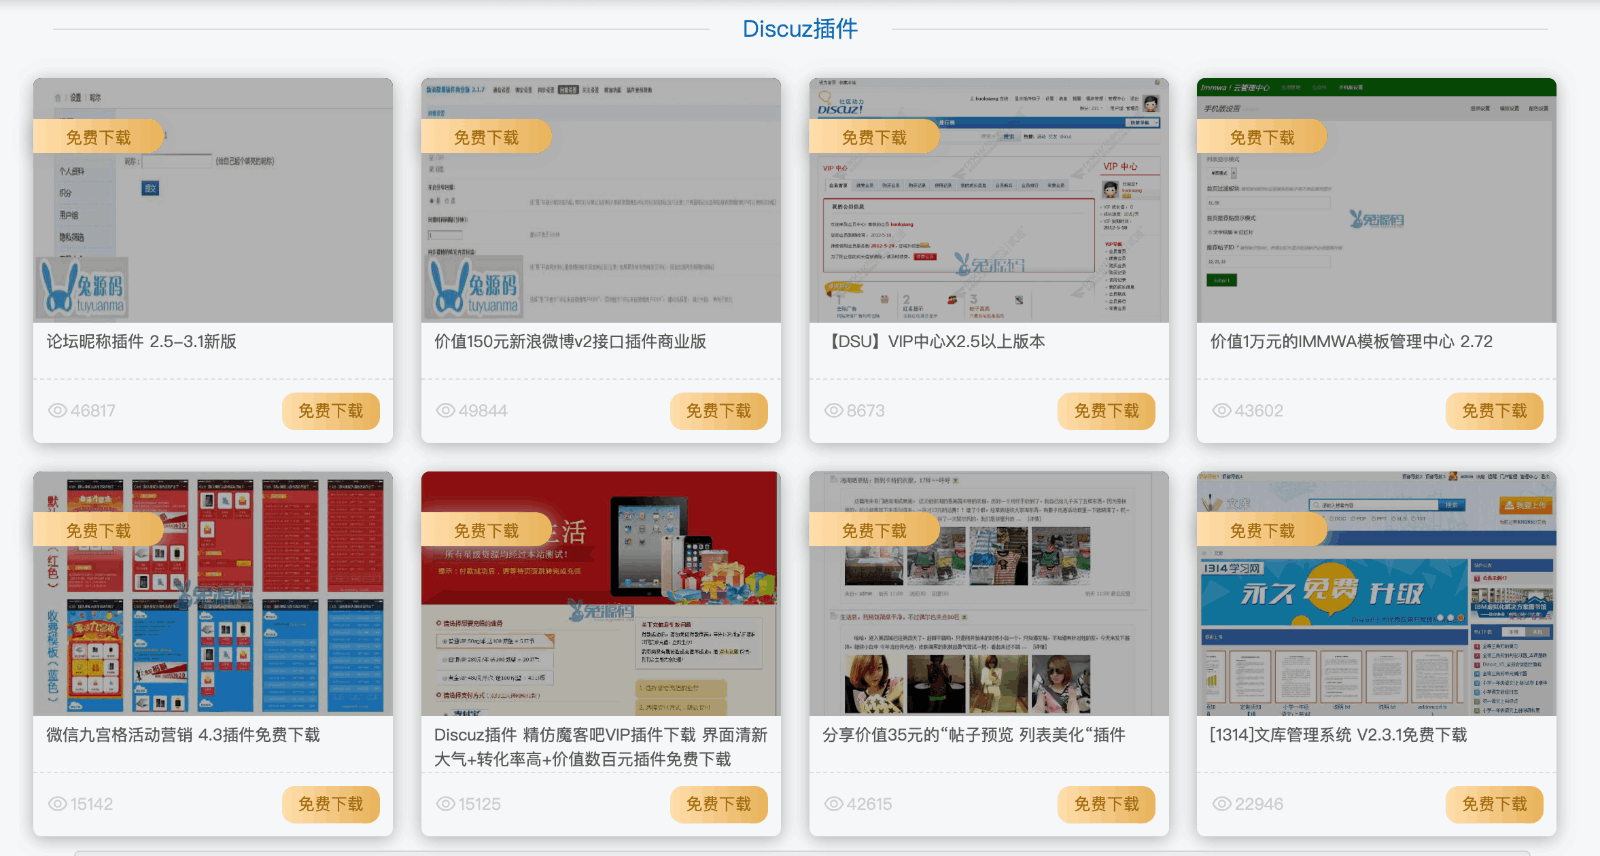Click the title 论坛昵称插件 2.5-3.1新版

pos(141,342)
